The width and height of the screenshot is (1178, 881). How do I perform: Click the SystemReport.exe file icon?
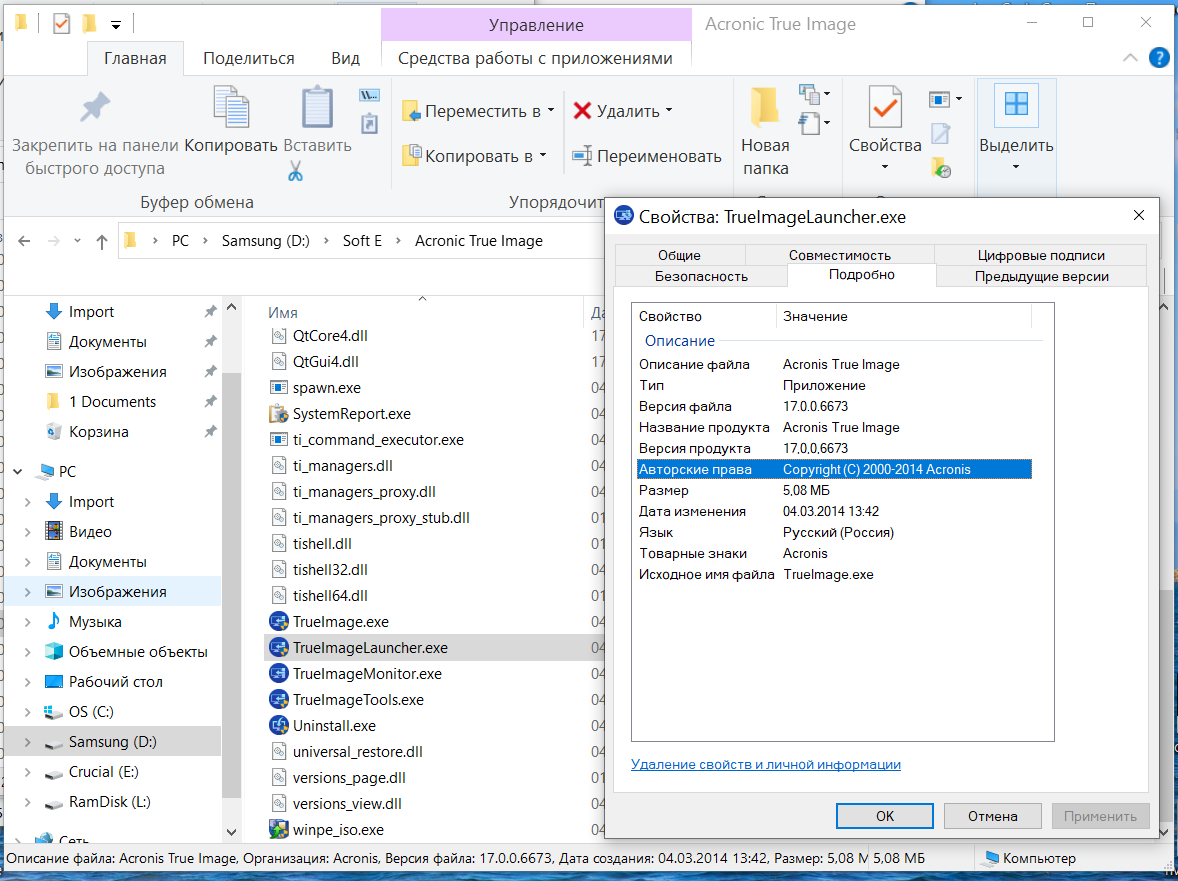[279, 414]
